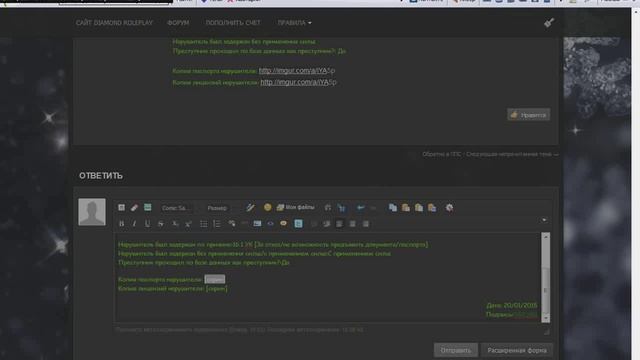Click the Paste from Word icon

click(432, 208)
